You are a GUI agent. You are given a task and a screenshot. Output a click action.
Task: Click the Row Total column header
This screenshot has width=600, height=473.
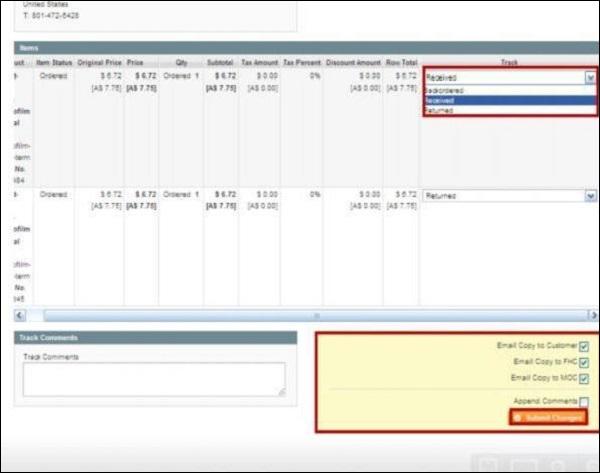[x=401, y=62]
